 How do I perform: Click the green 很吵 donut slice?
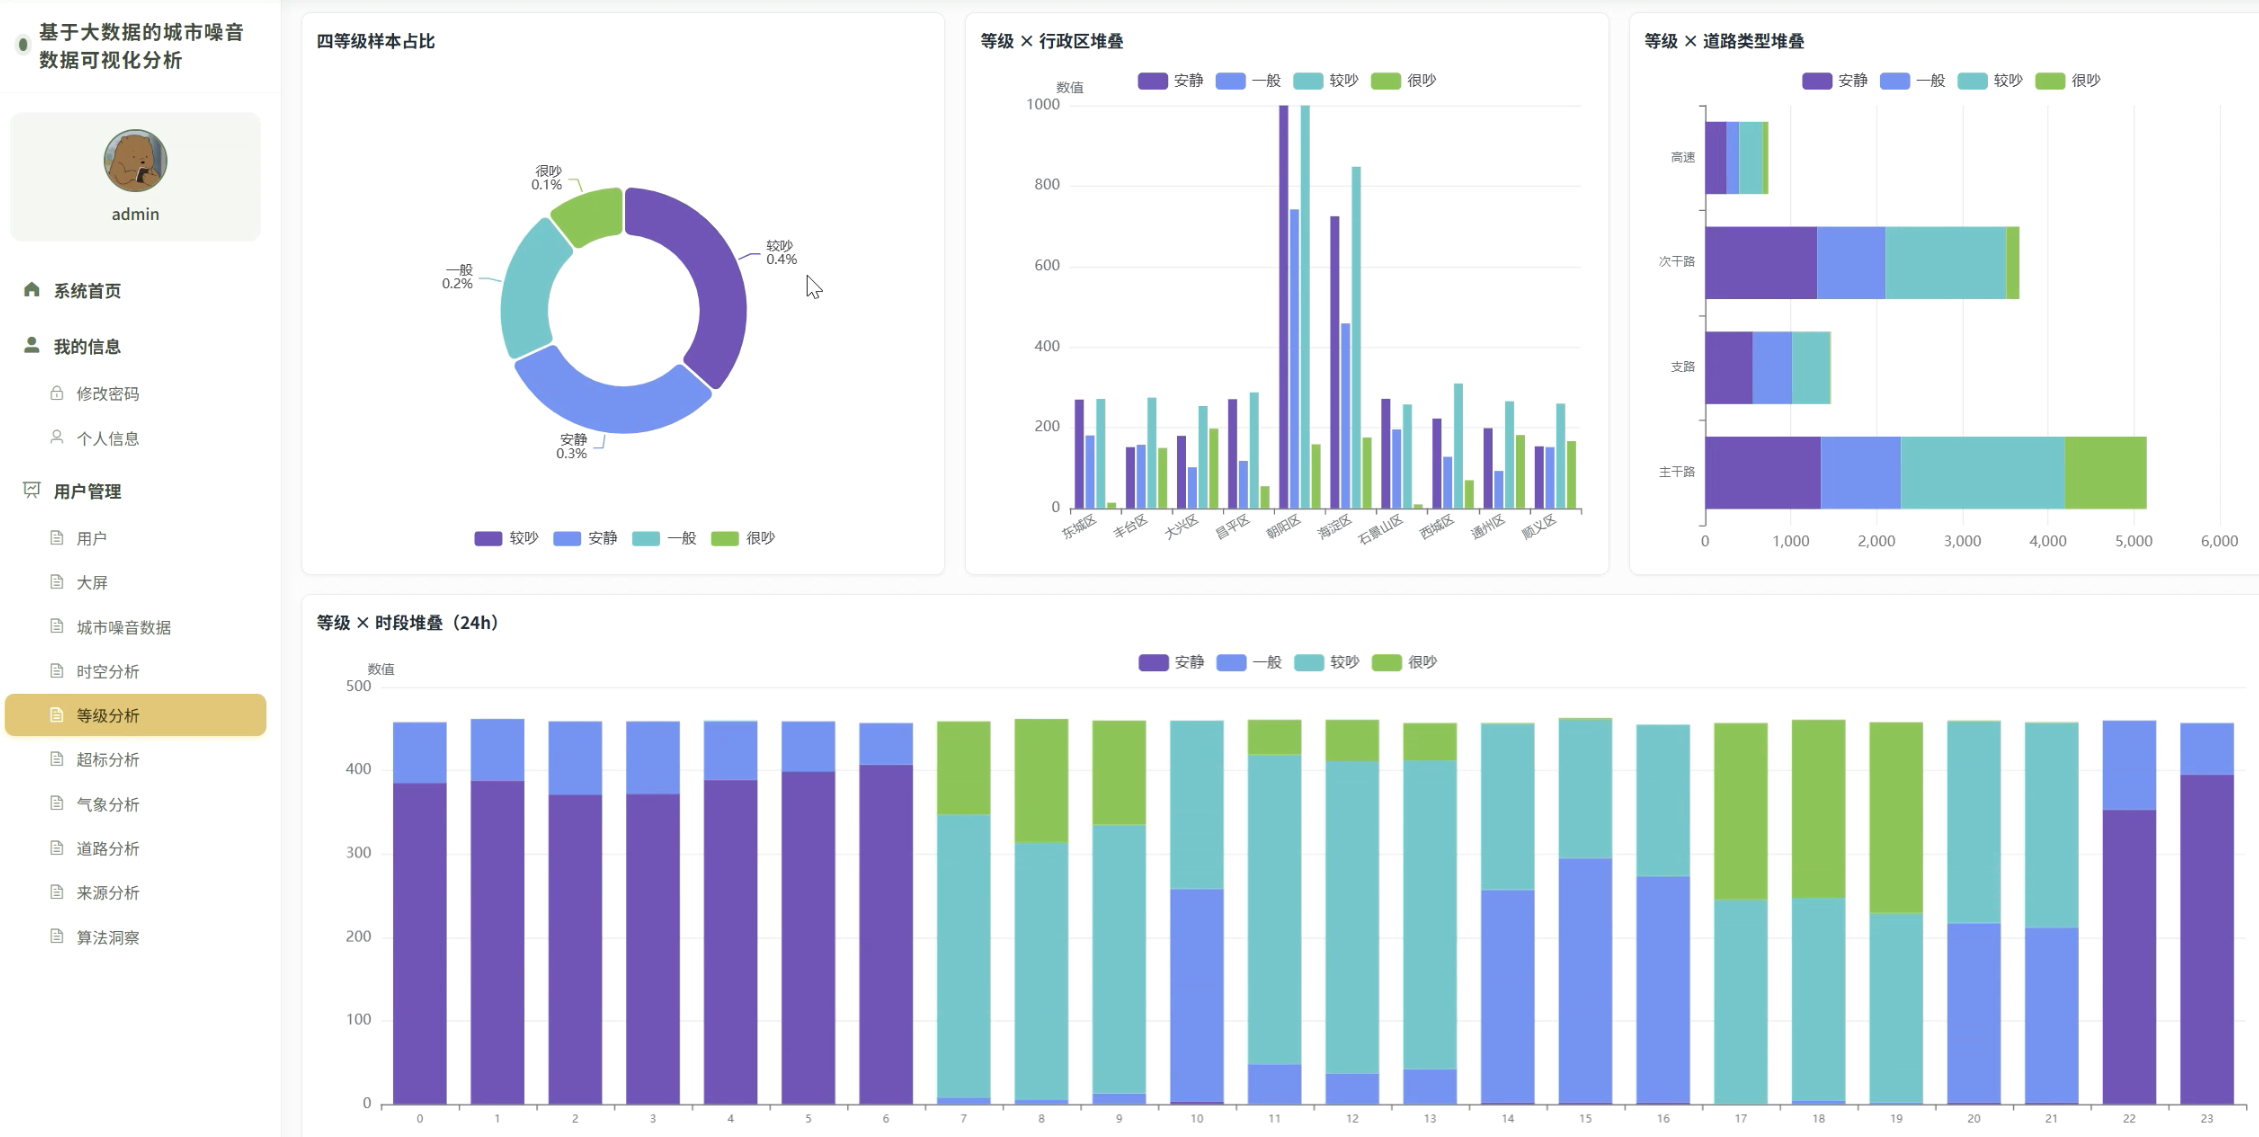(590, 216)
